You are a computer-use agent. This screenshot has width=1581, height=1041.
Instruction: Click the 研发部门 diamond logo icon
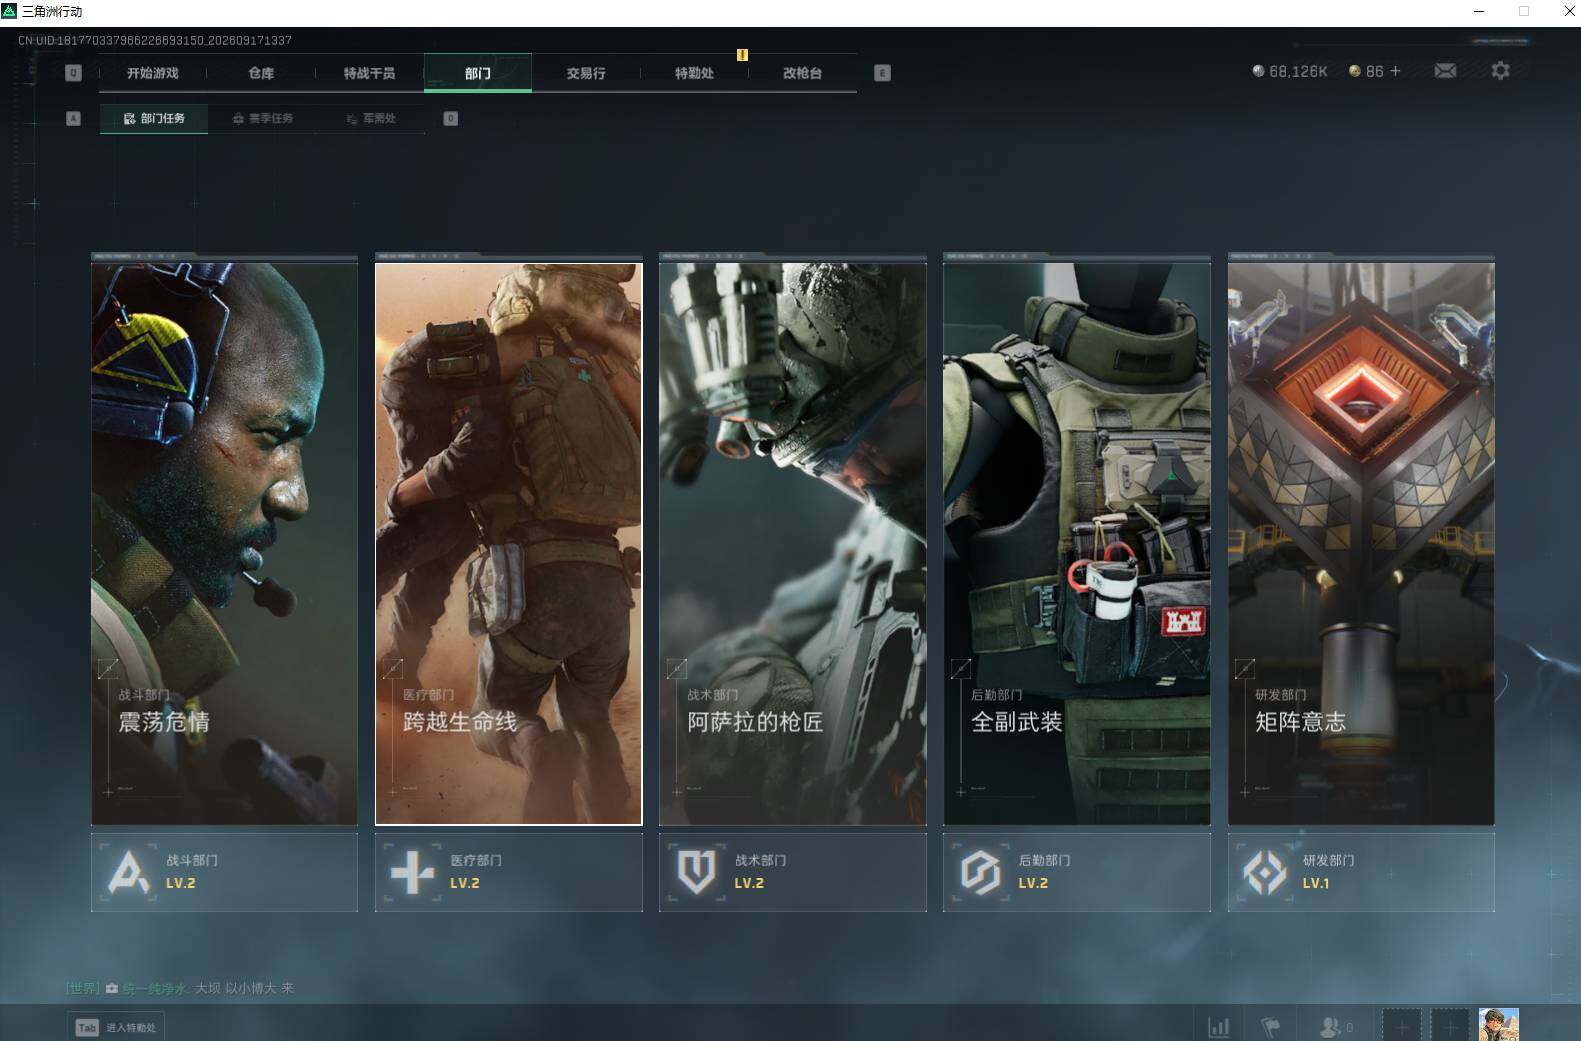click(1265, 872)
